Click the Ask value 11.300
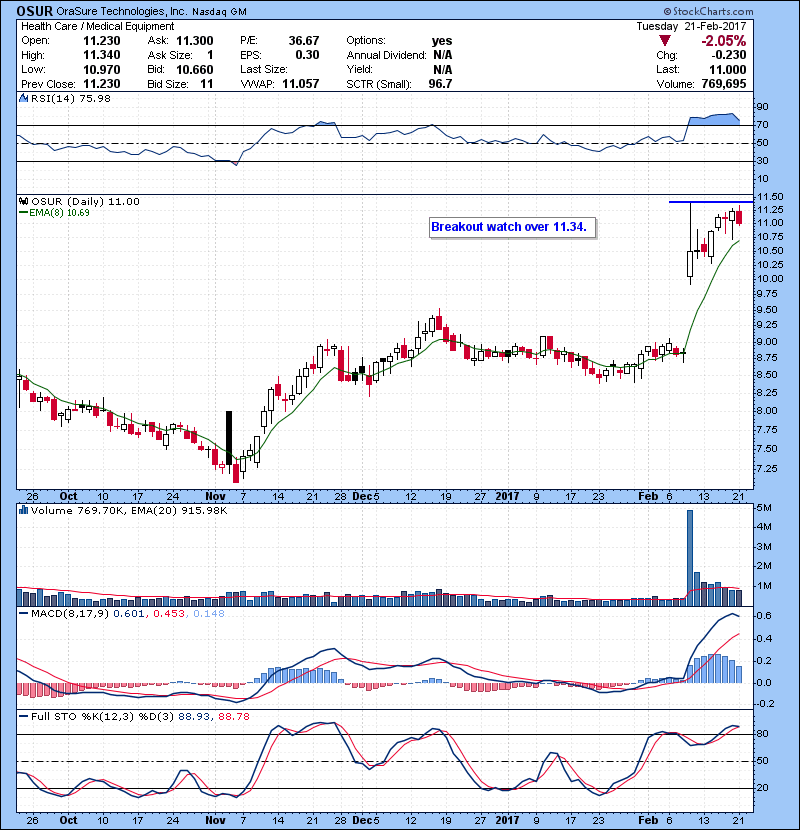 (x=195, y=41)
